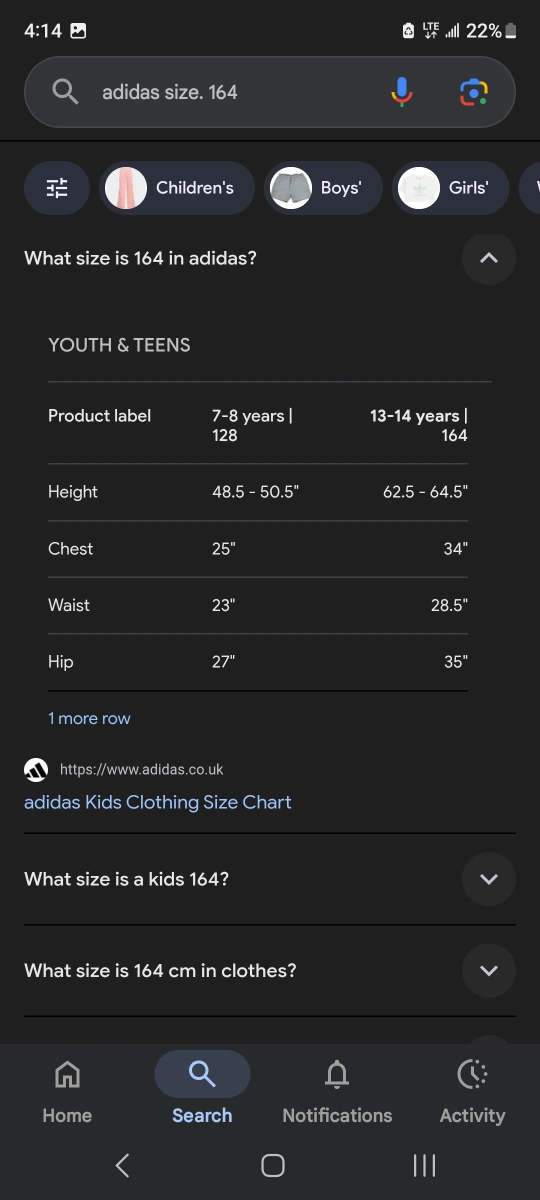540x1200 pixels.
Task: Open Google Lens camera search icon
Action: click(x=473, y=92)
